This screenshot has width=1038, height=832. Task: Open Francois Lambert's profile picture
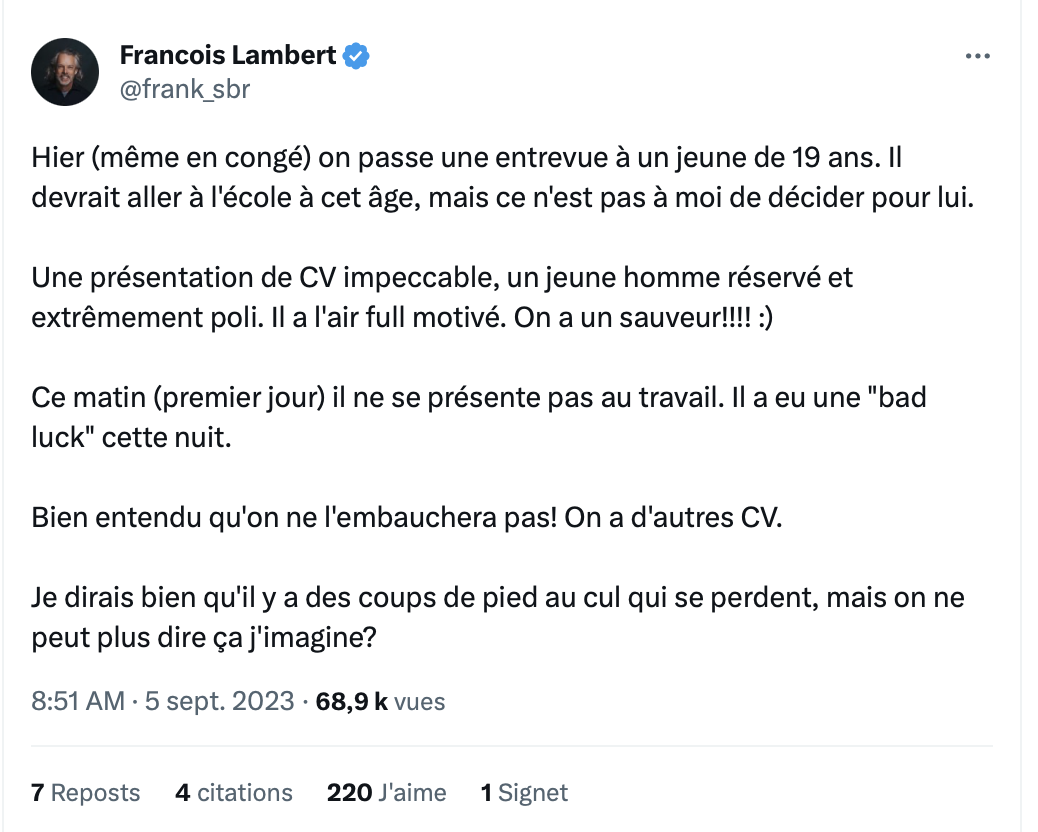65,71
